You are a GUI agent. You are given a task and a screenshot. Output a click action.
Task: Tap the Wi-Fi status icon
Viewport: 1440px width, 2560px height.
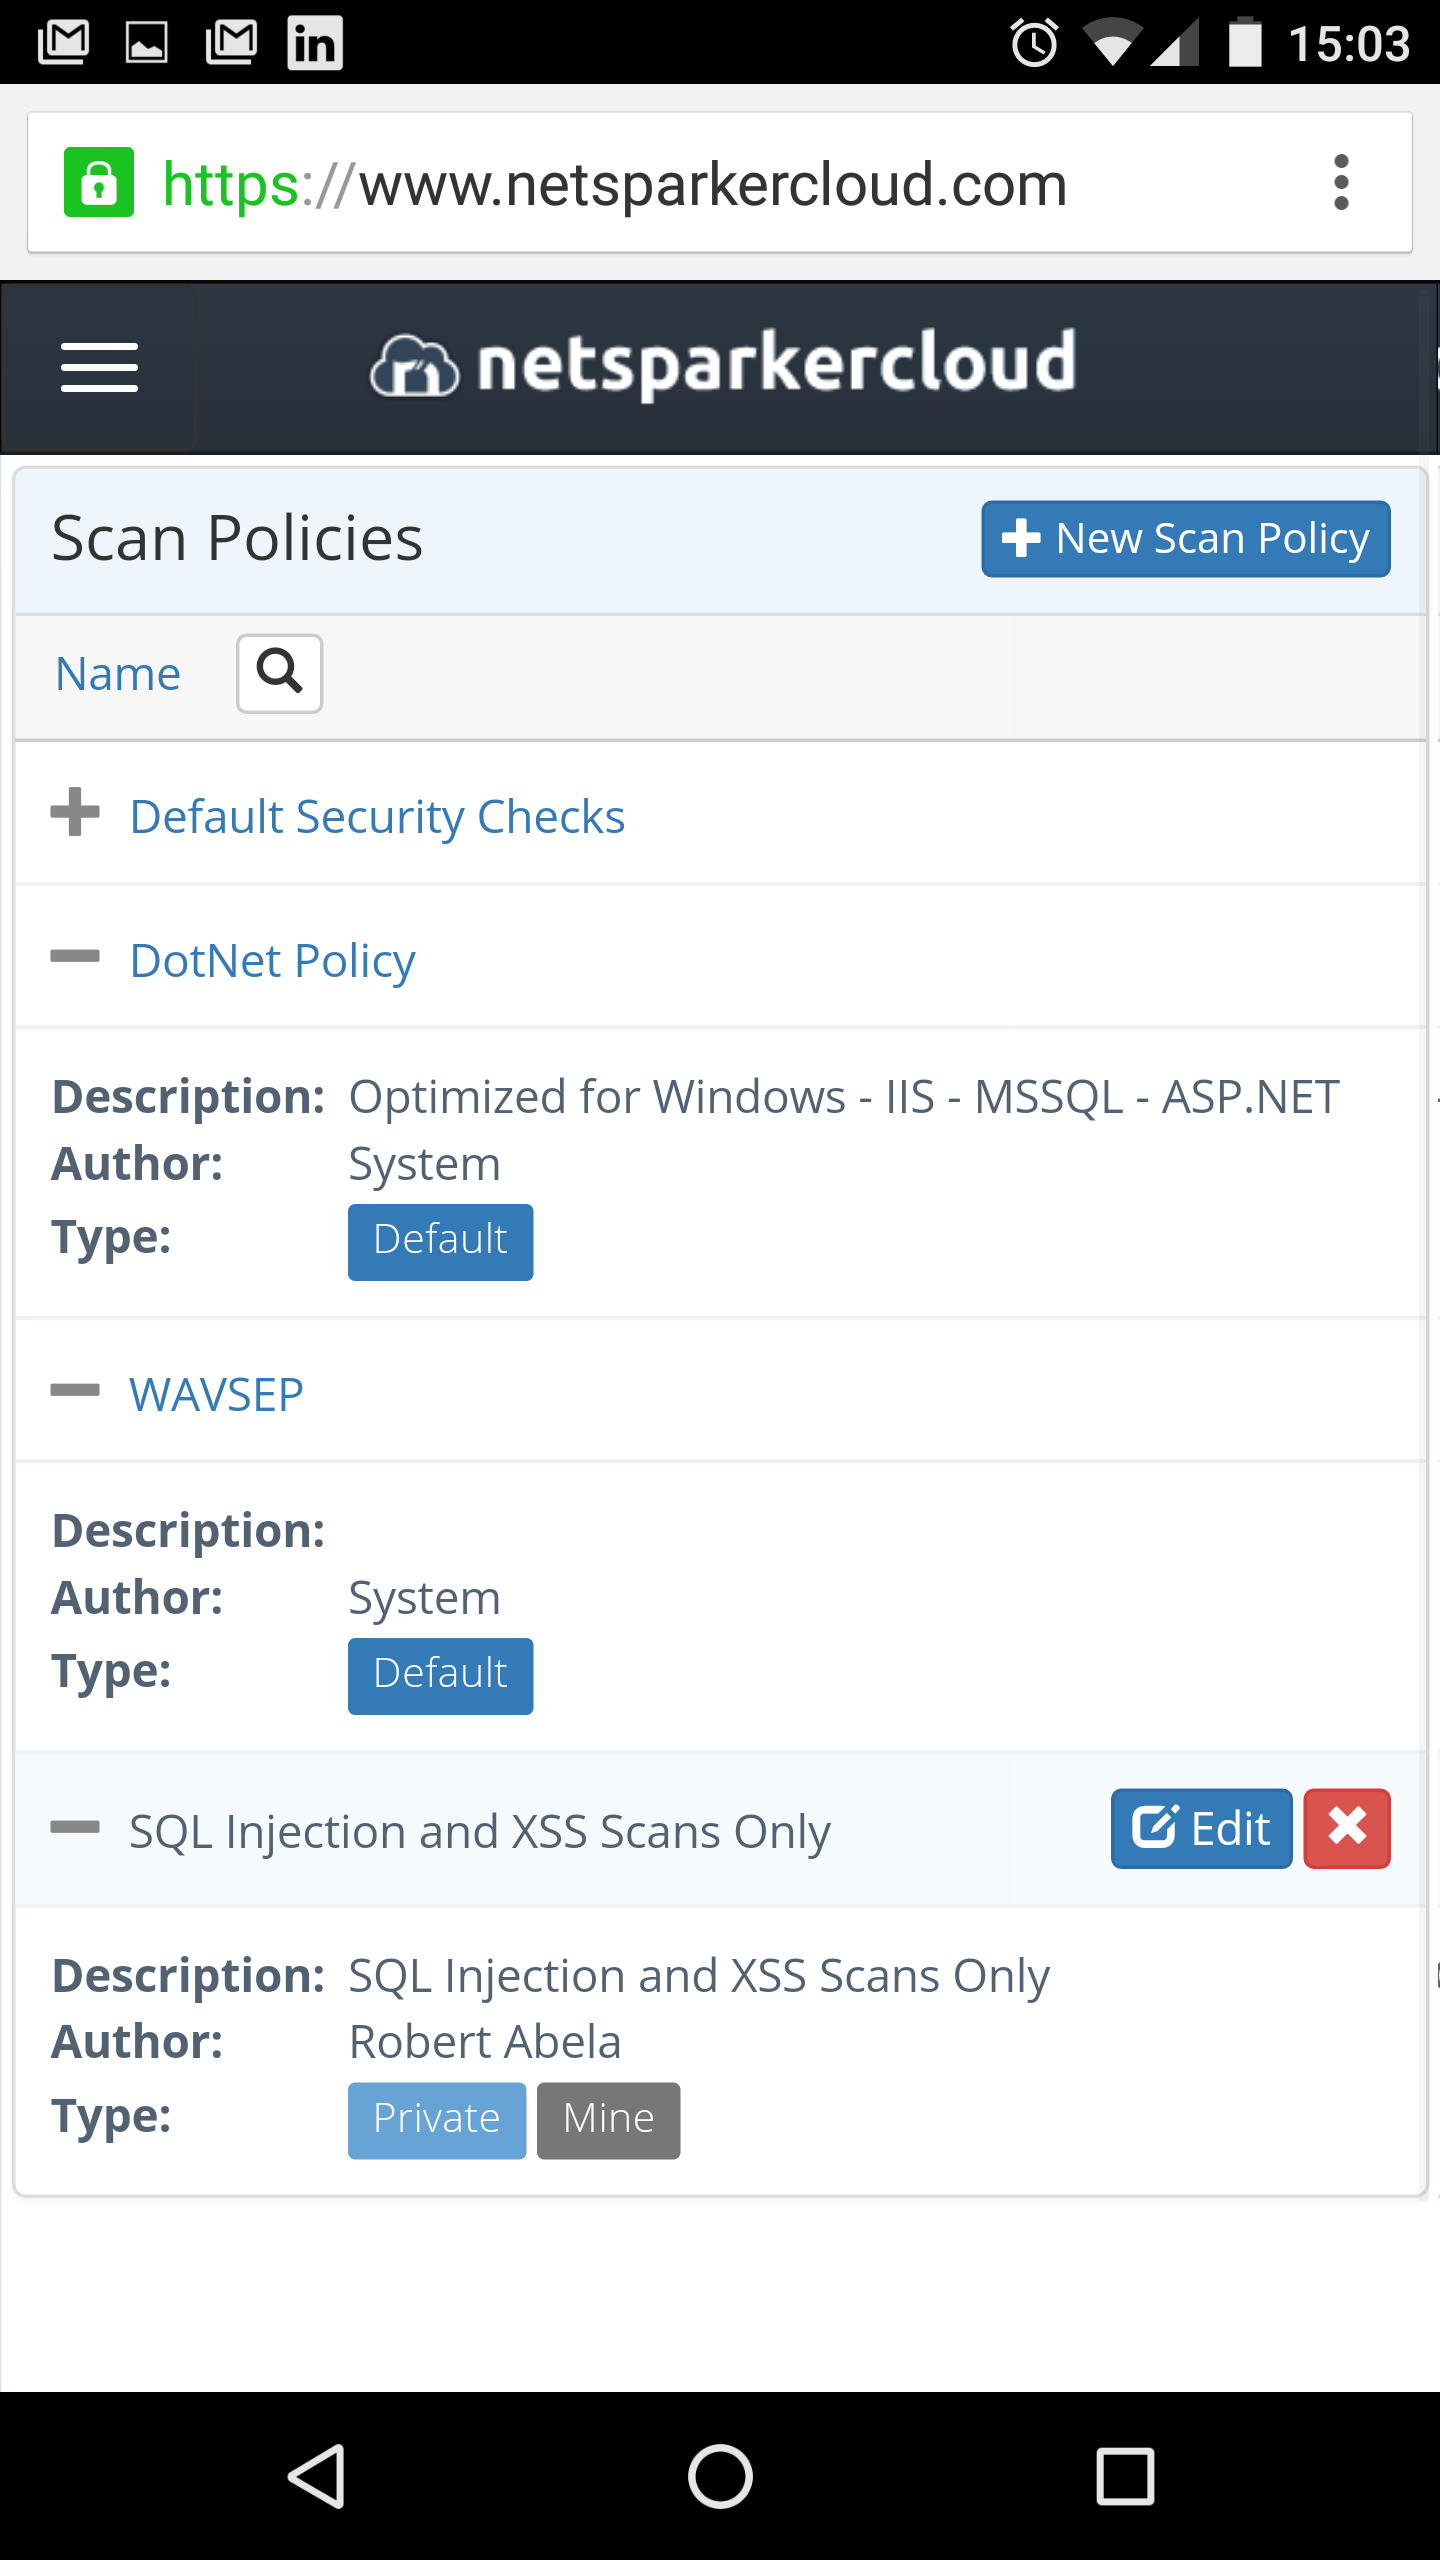[x=1111, y=43]
